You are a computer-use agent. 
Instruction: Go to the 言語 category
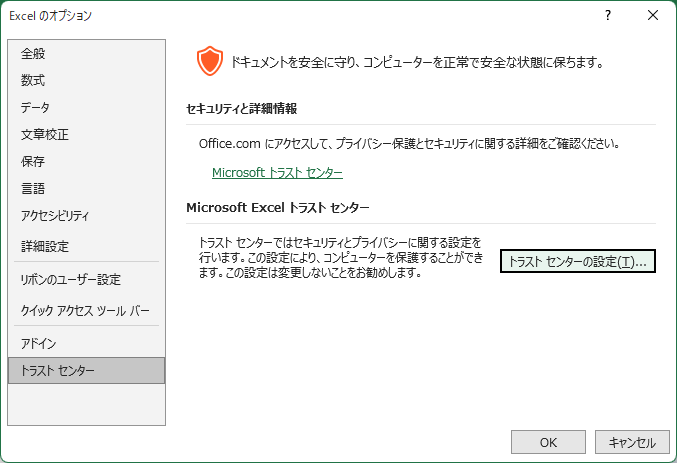tap(33, 188)
